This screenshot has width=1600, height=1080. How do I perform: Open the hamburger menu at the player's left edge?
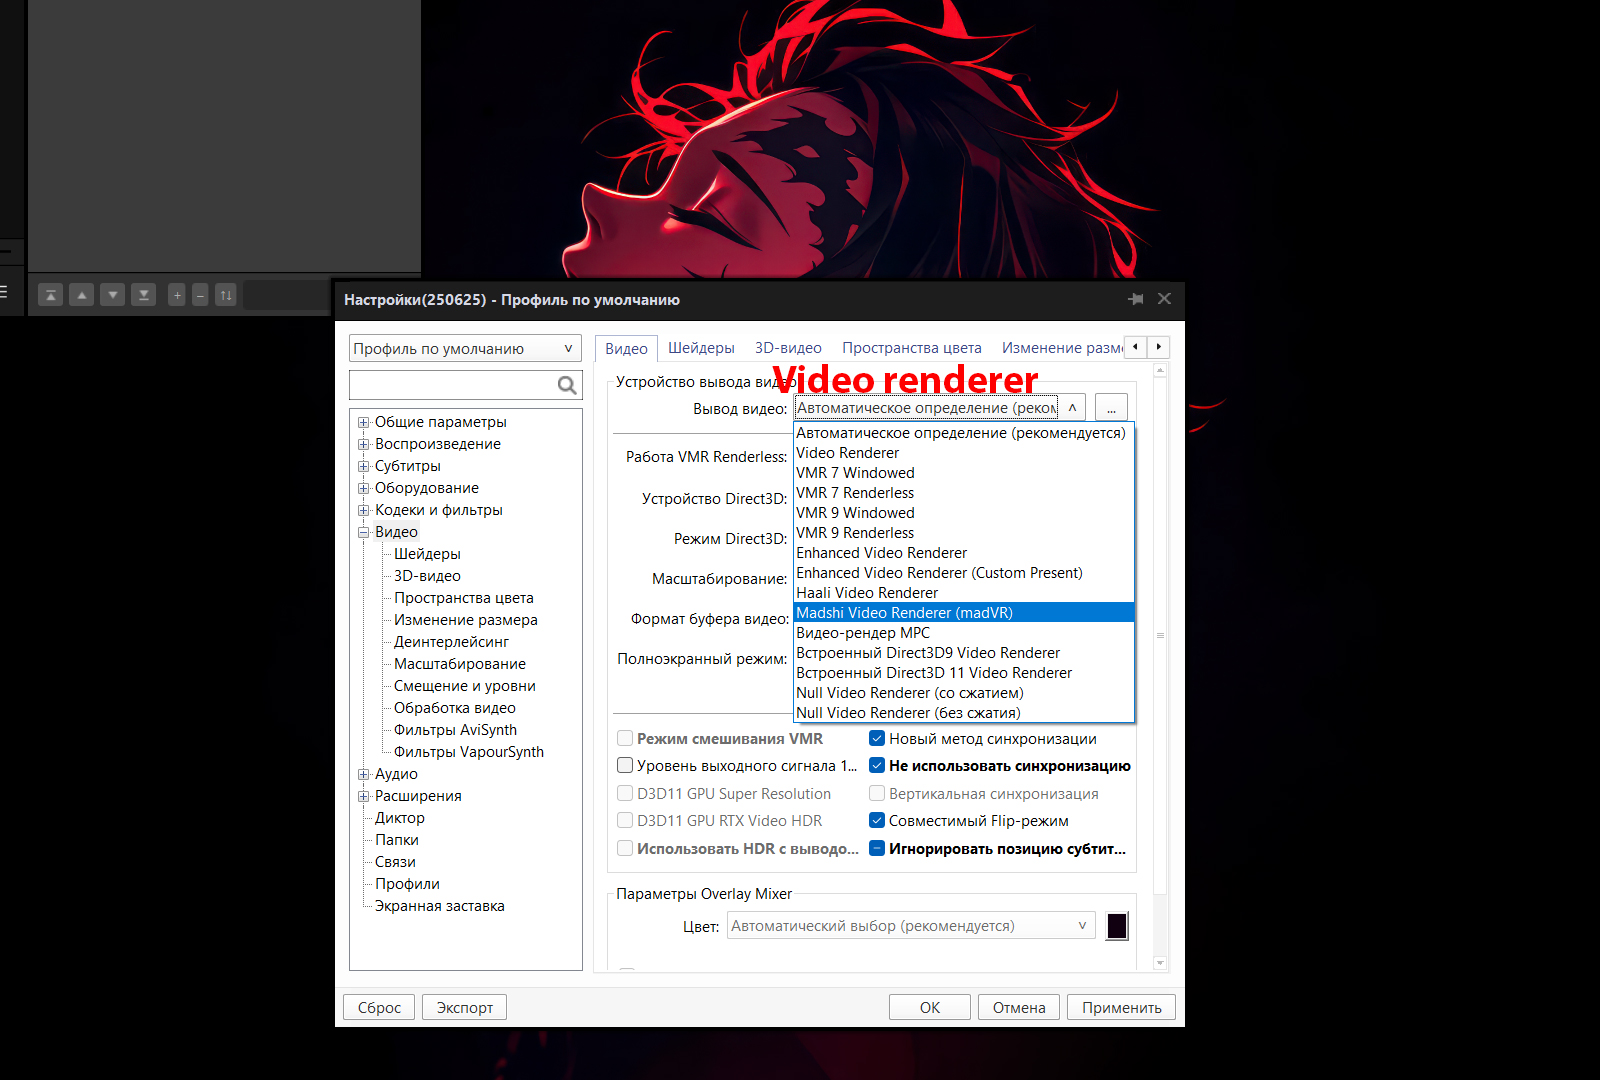coord(3,291)
